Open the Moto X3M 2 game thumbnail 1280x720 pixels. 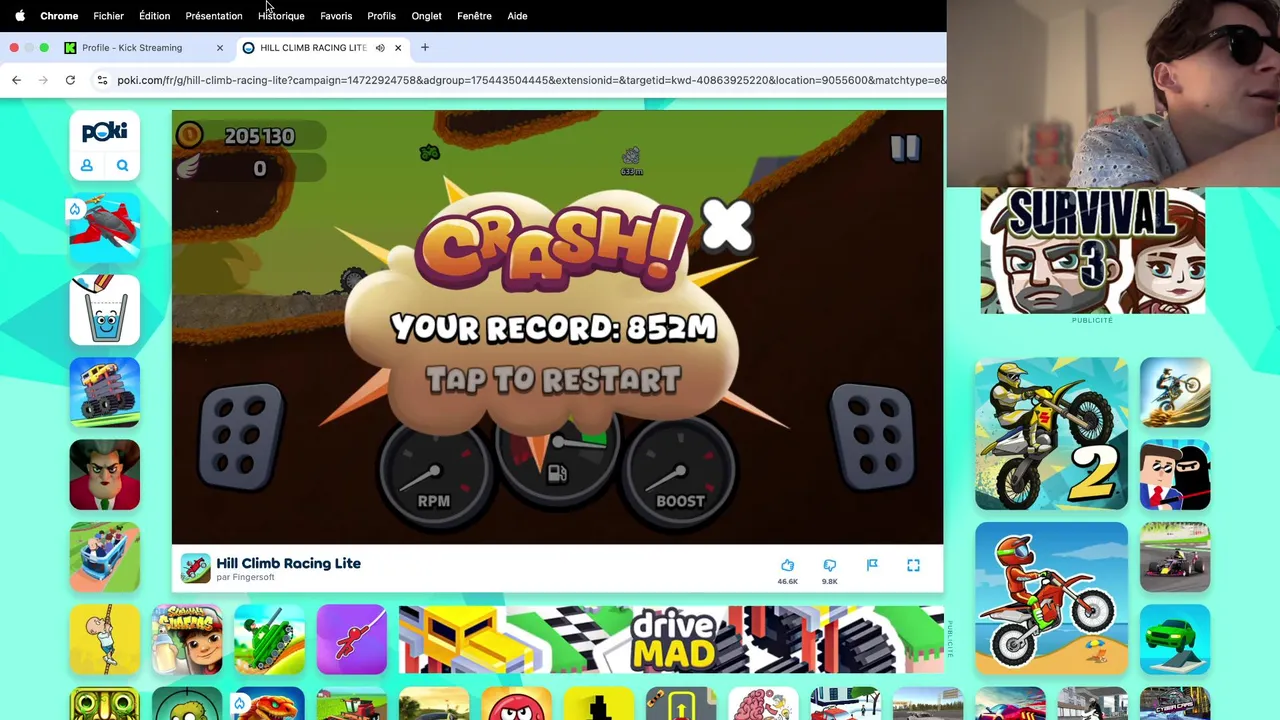1051,434
